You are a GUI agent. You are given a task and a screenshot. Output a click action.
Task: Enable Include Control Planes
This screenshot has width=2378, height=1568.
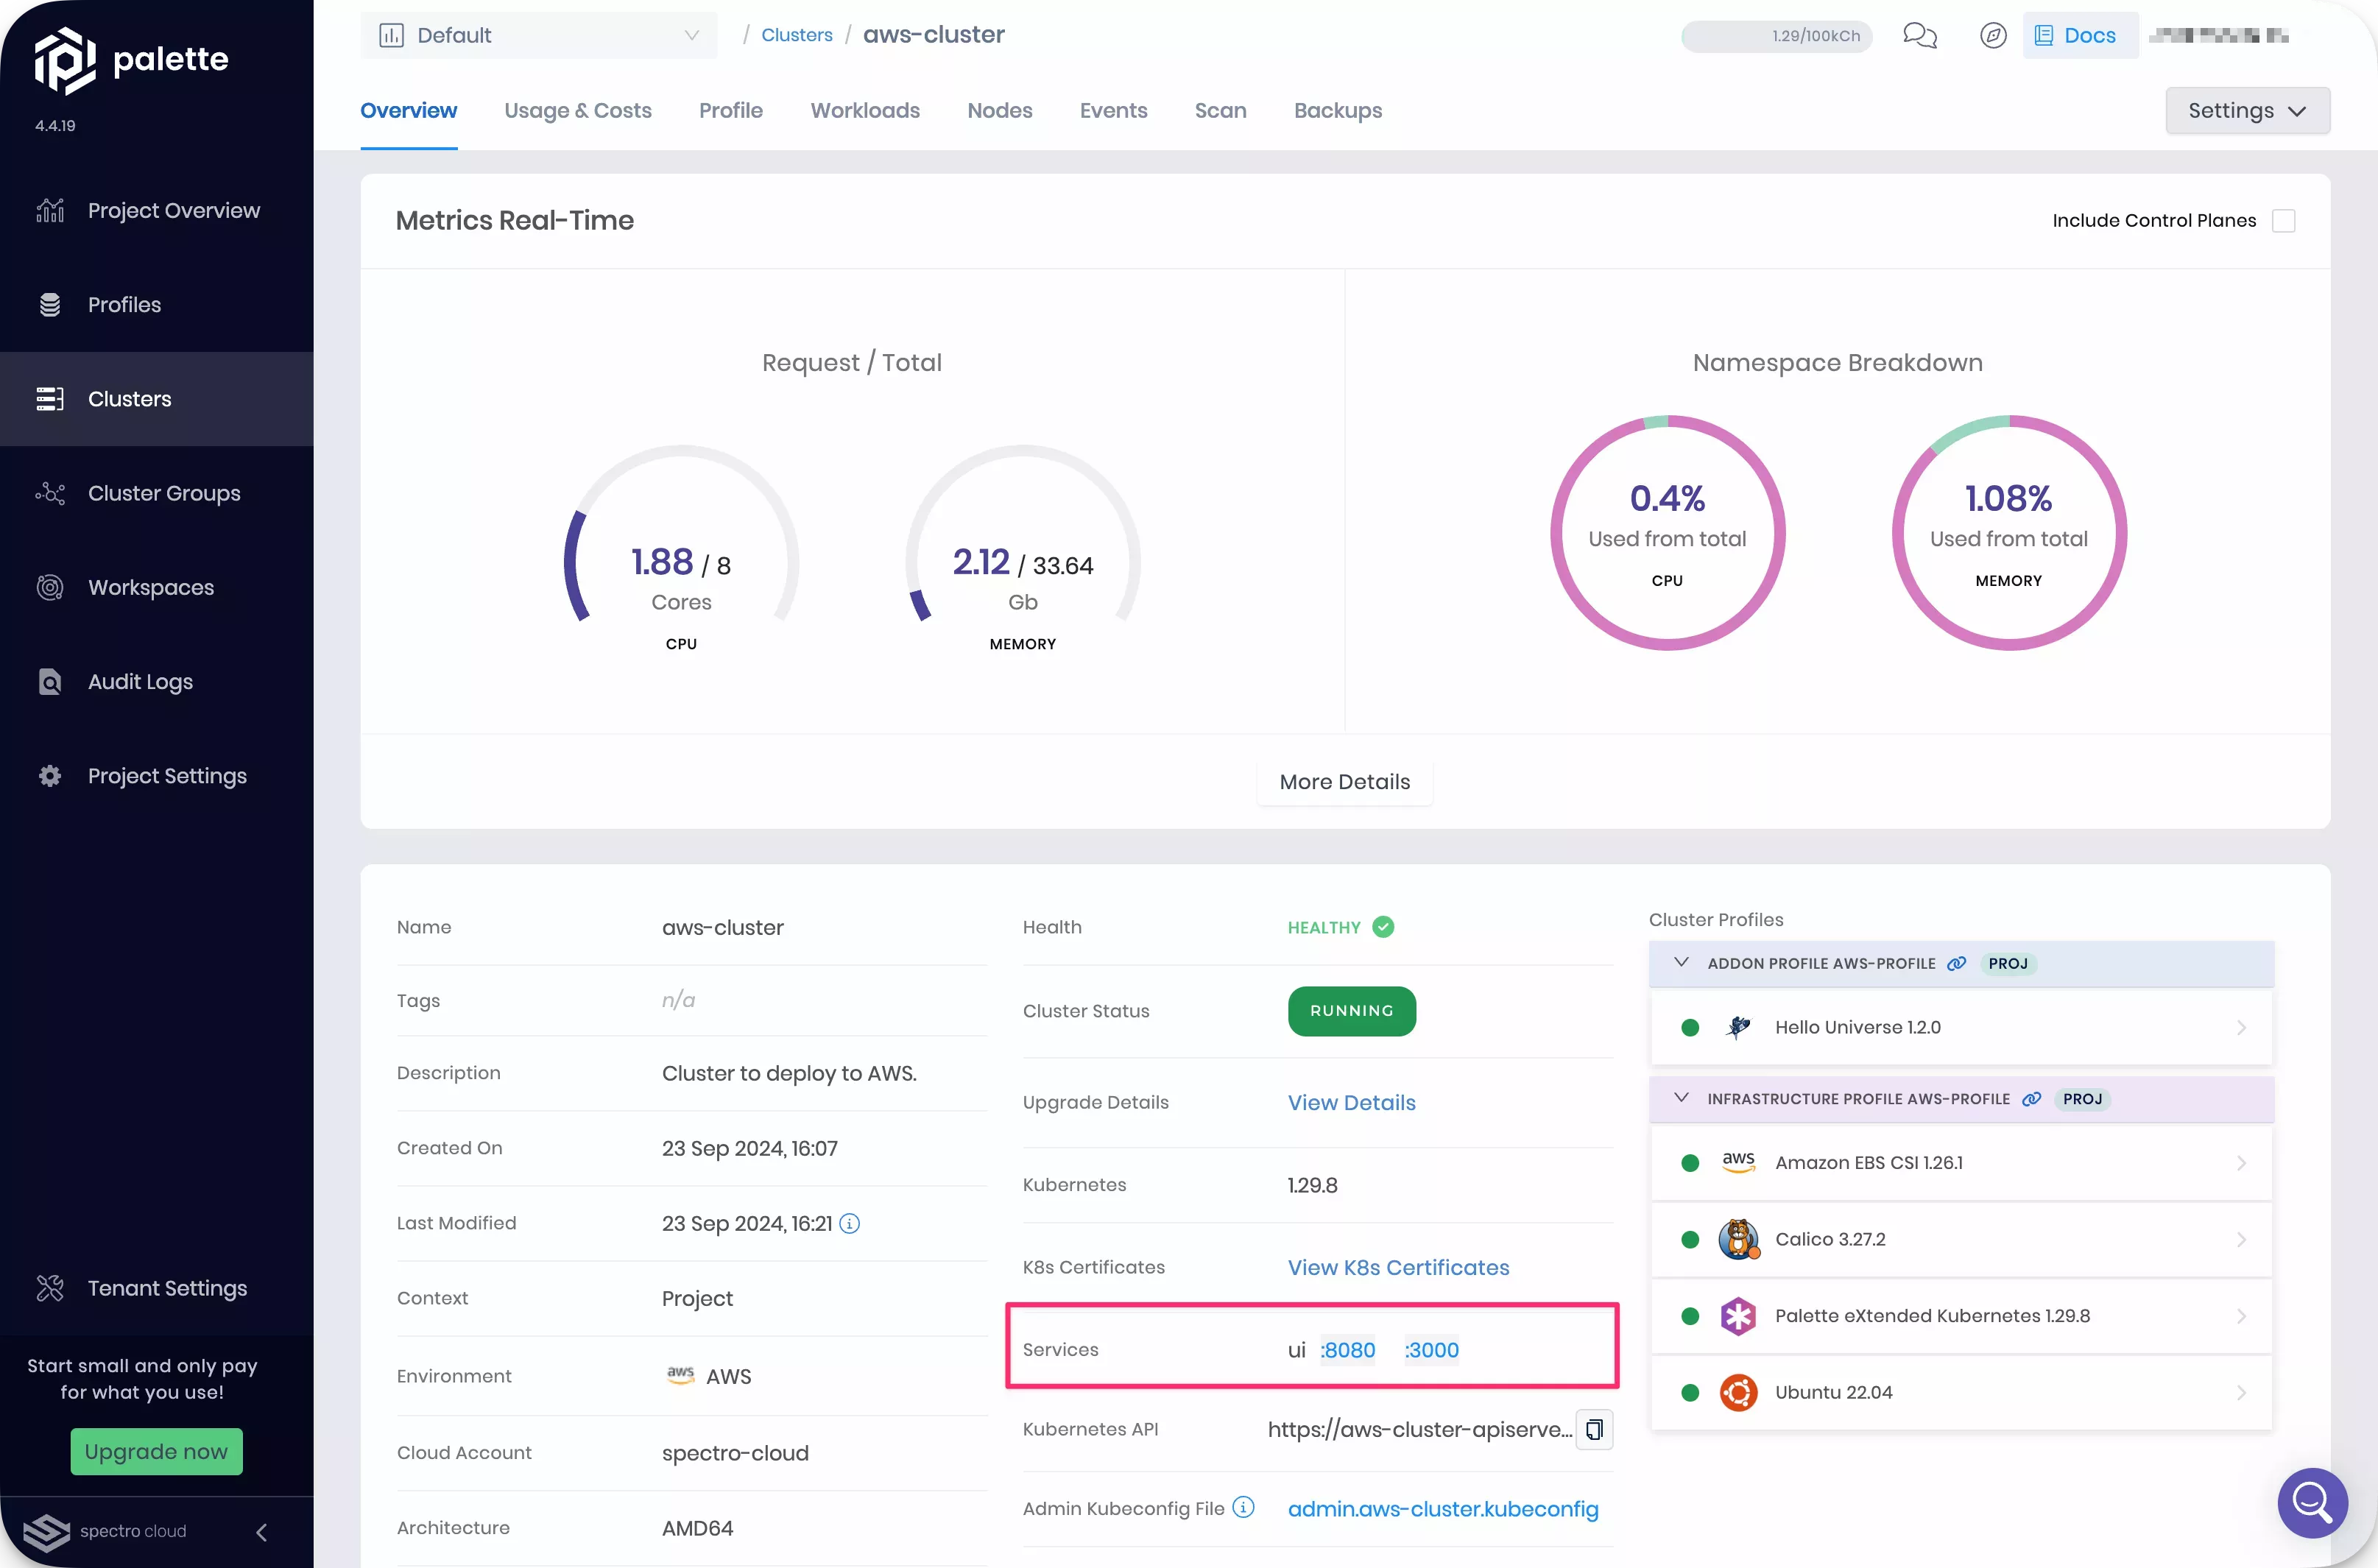[x=2285, y=220]
